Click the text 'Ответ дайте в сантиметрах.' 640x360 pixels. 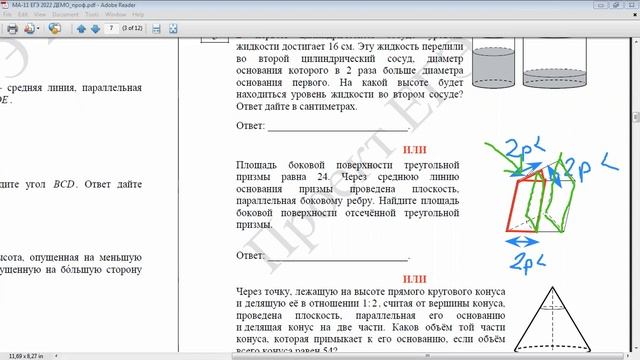pyautogui.click(x=296, y=107)
